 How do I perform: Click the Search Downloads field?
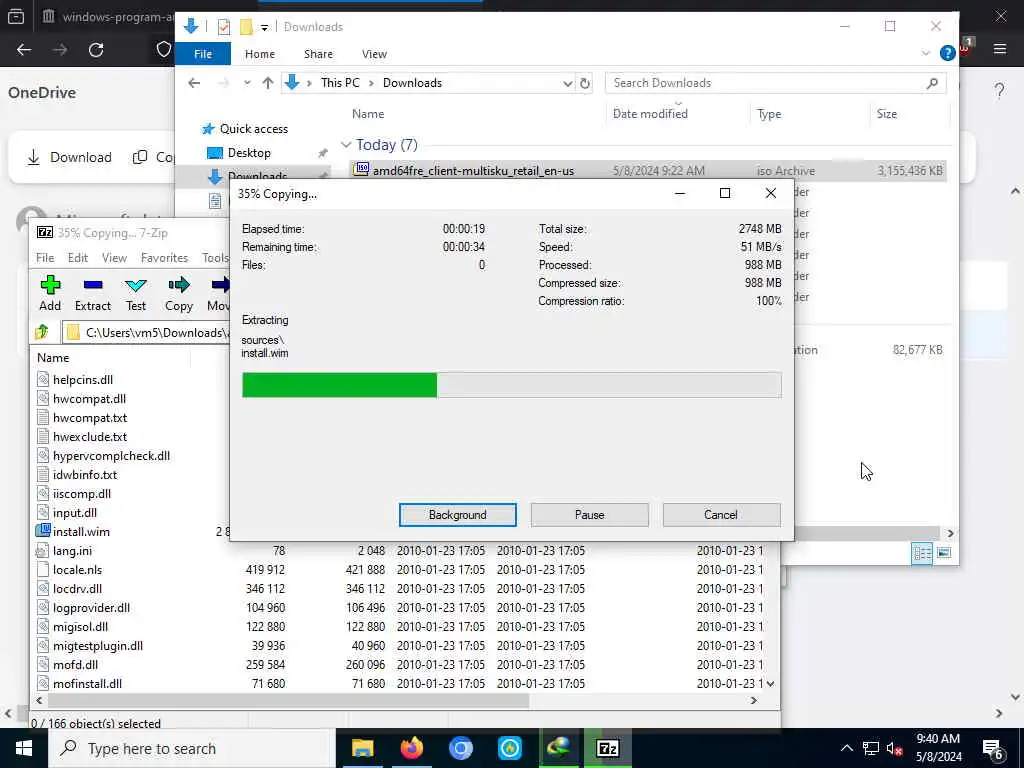(775, 83)
